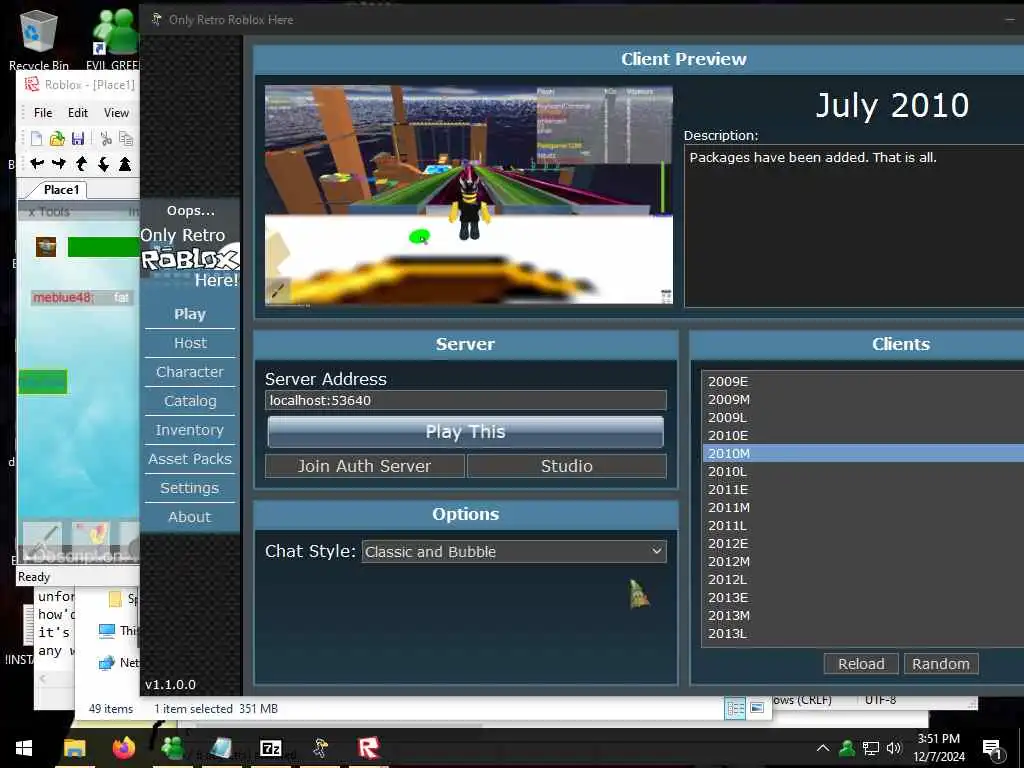Click the green people icon in the taskbar
The image size is (1024, 768).
coord(172,748)
